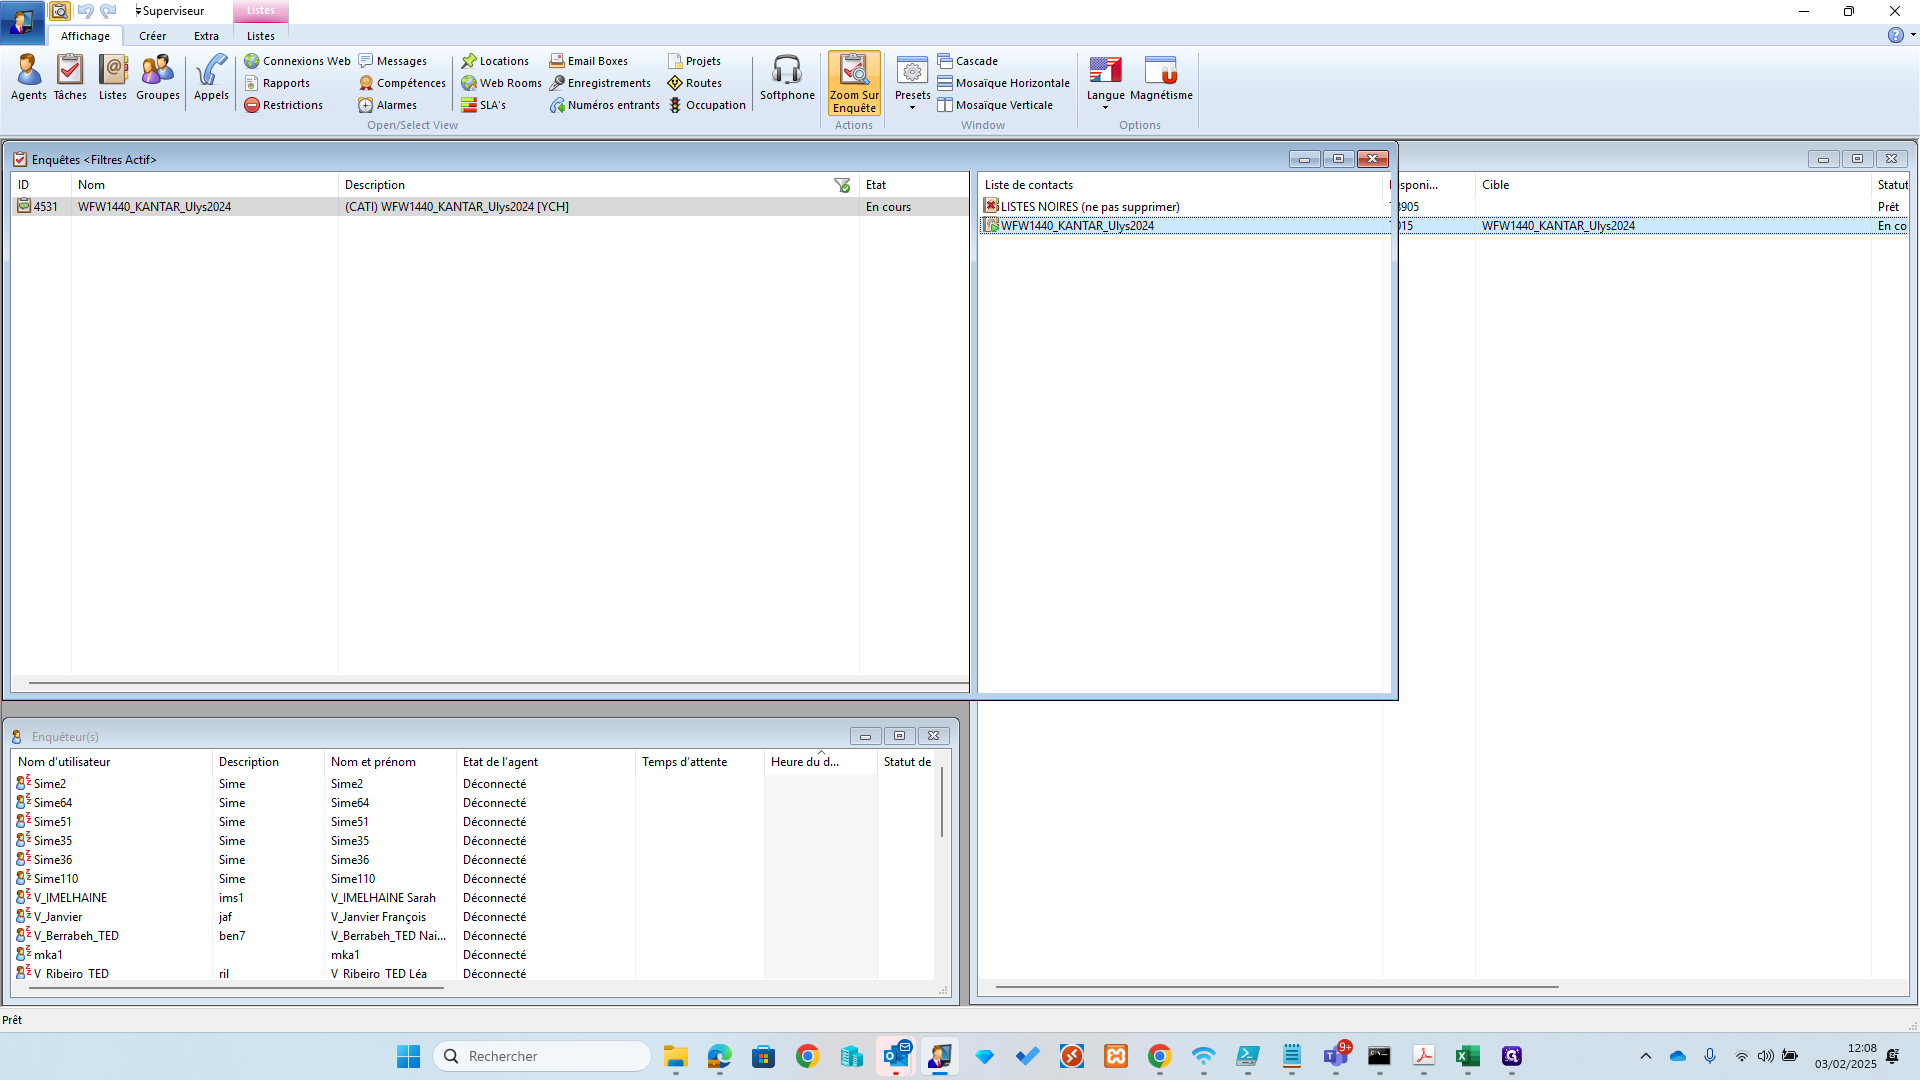Click horizontal scrollbar in Enquêtes panel
Image resolution: width=1920 pixels, height=1080 pixels.
tap(498, 683)
